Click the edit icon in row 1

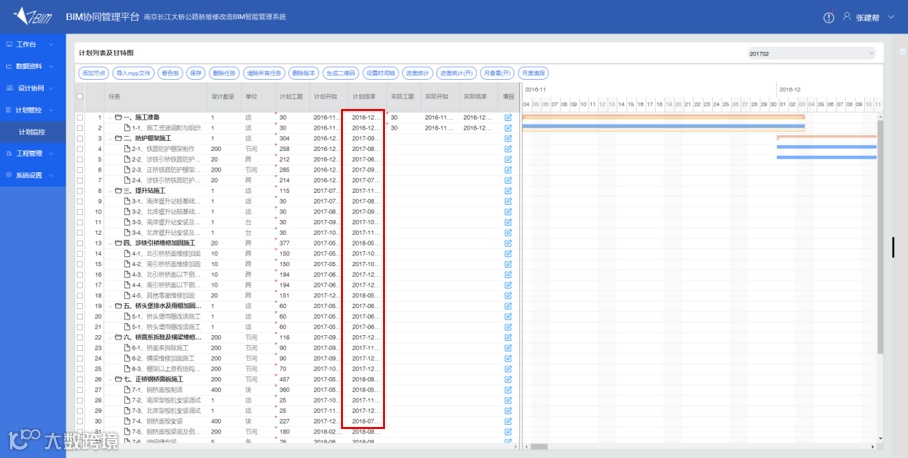coord(508,117)
